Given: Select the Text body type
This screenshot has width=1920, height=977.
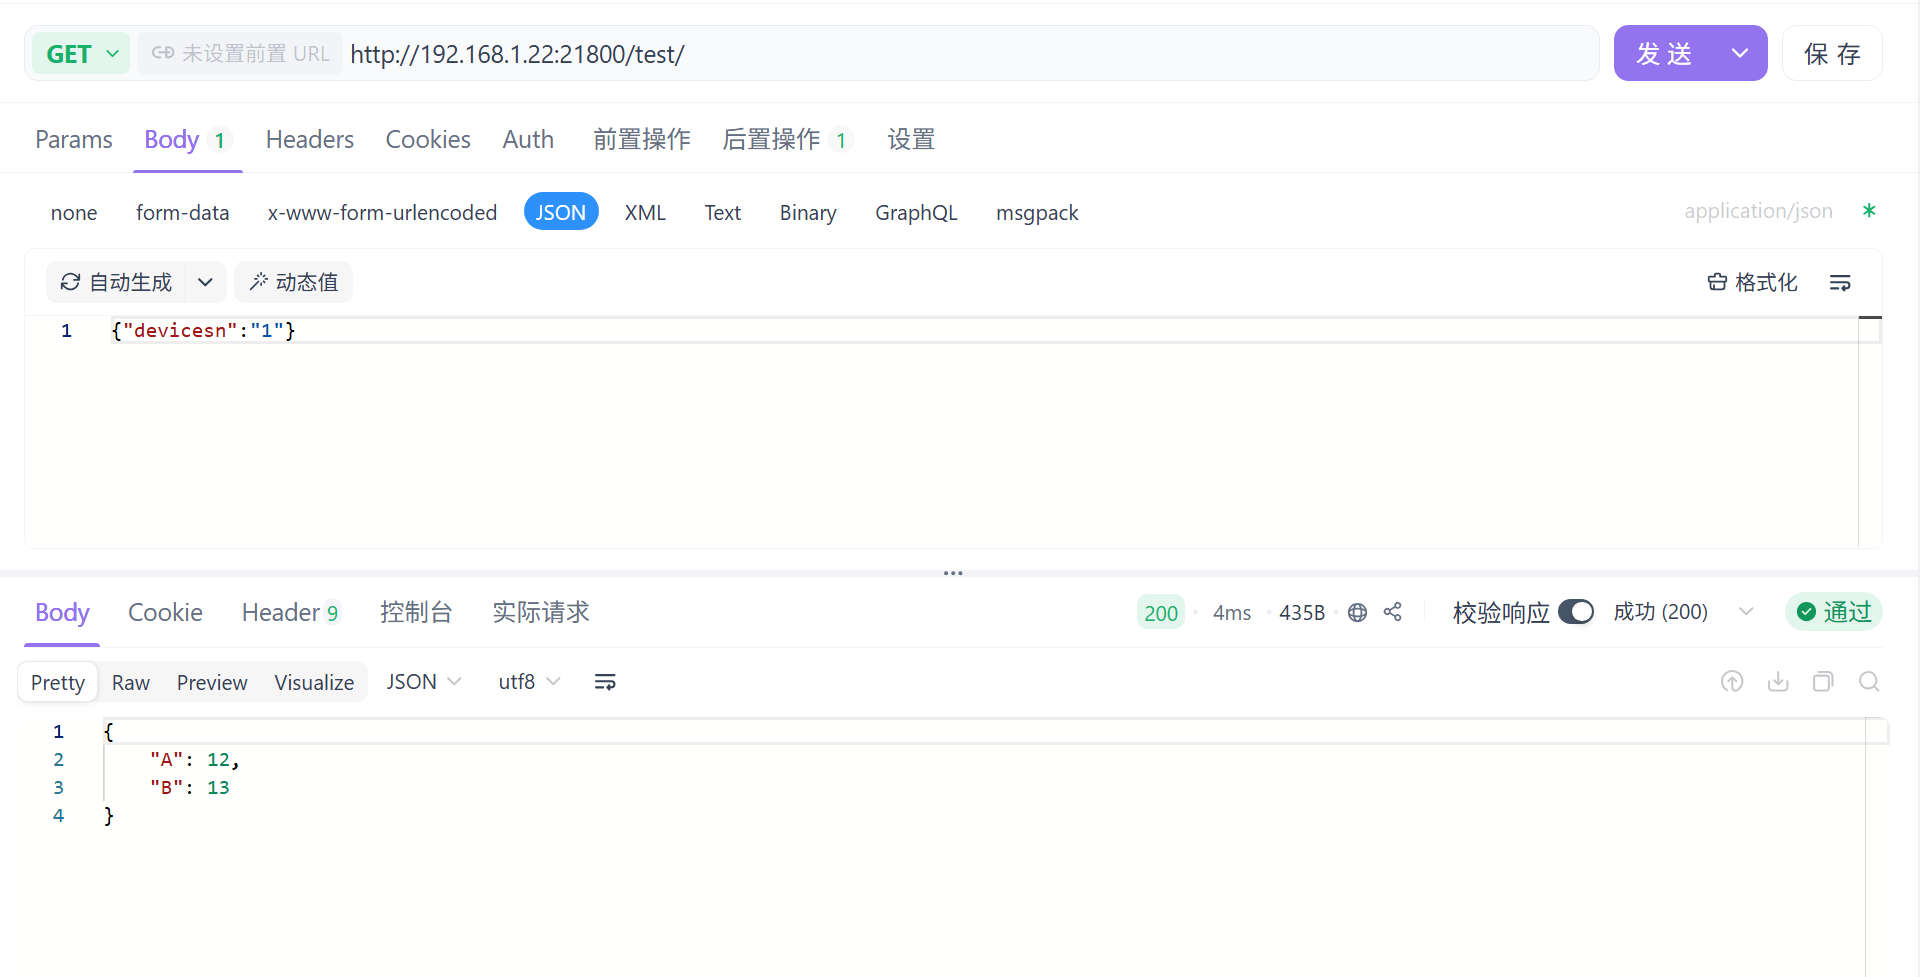Looking at the screenshot, I should click(722, 213).
